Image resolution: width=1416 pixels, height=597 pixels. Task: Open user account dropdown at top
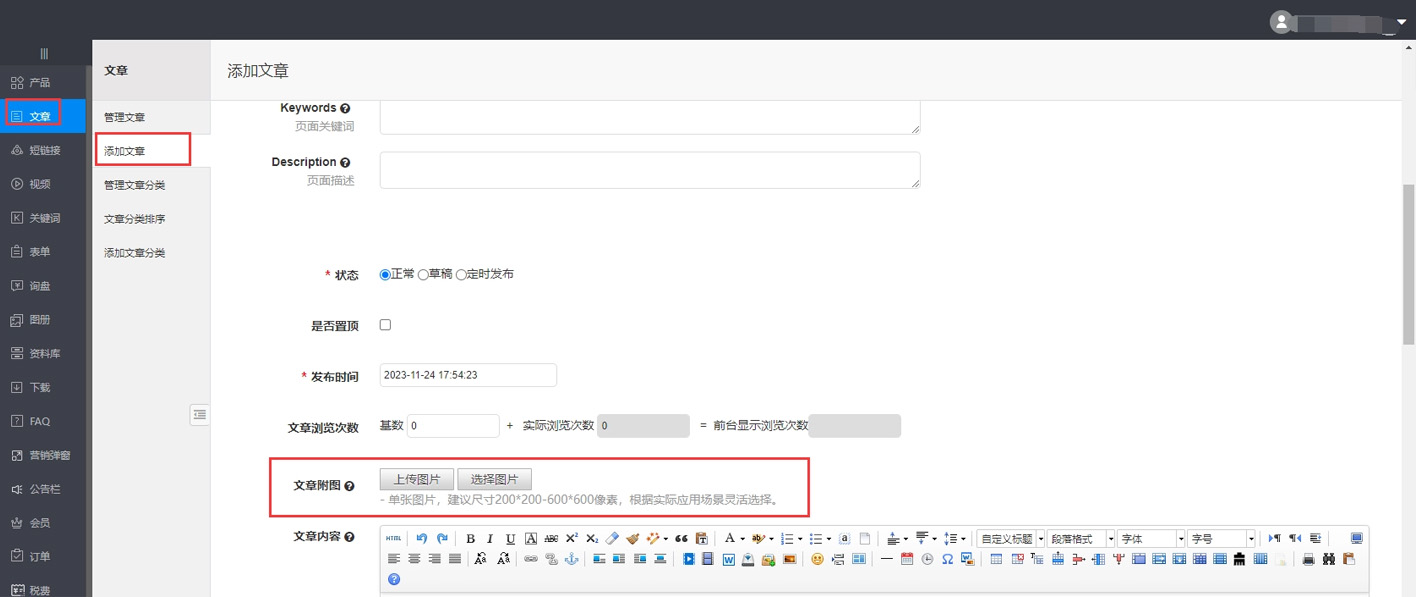1401,22
